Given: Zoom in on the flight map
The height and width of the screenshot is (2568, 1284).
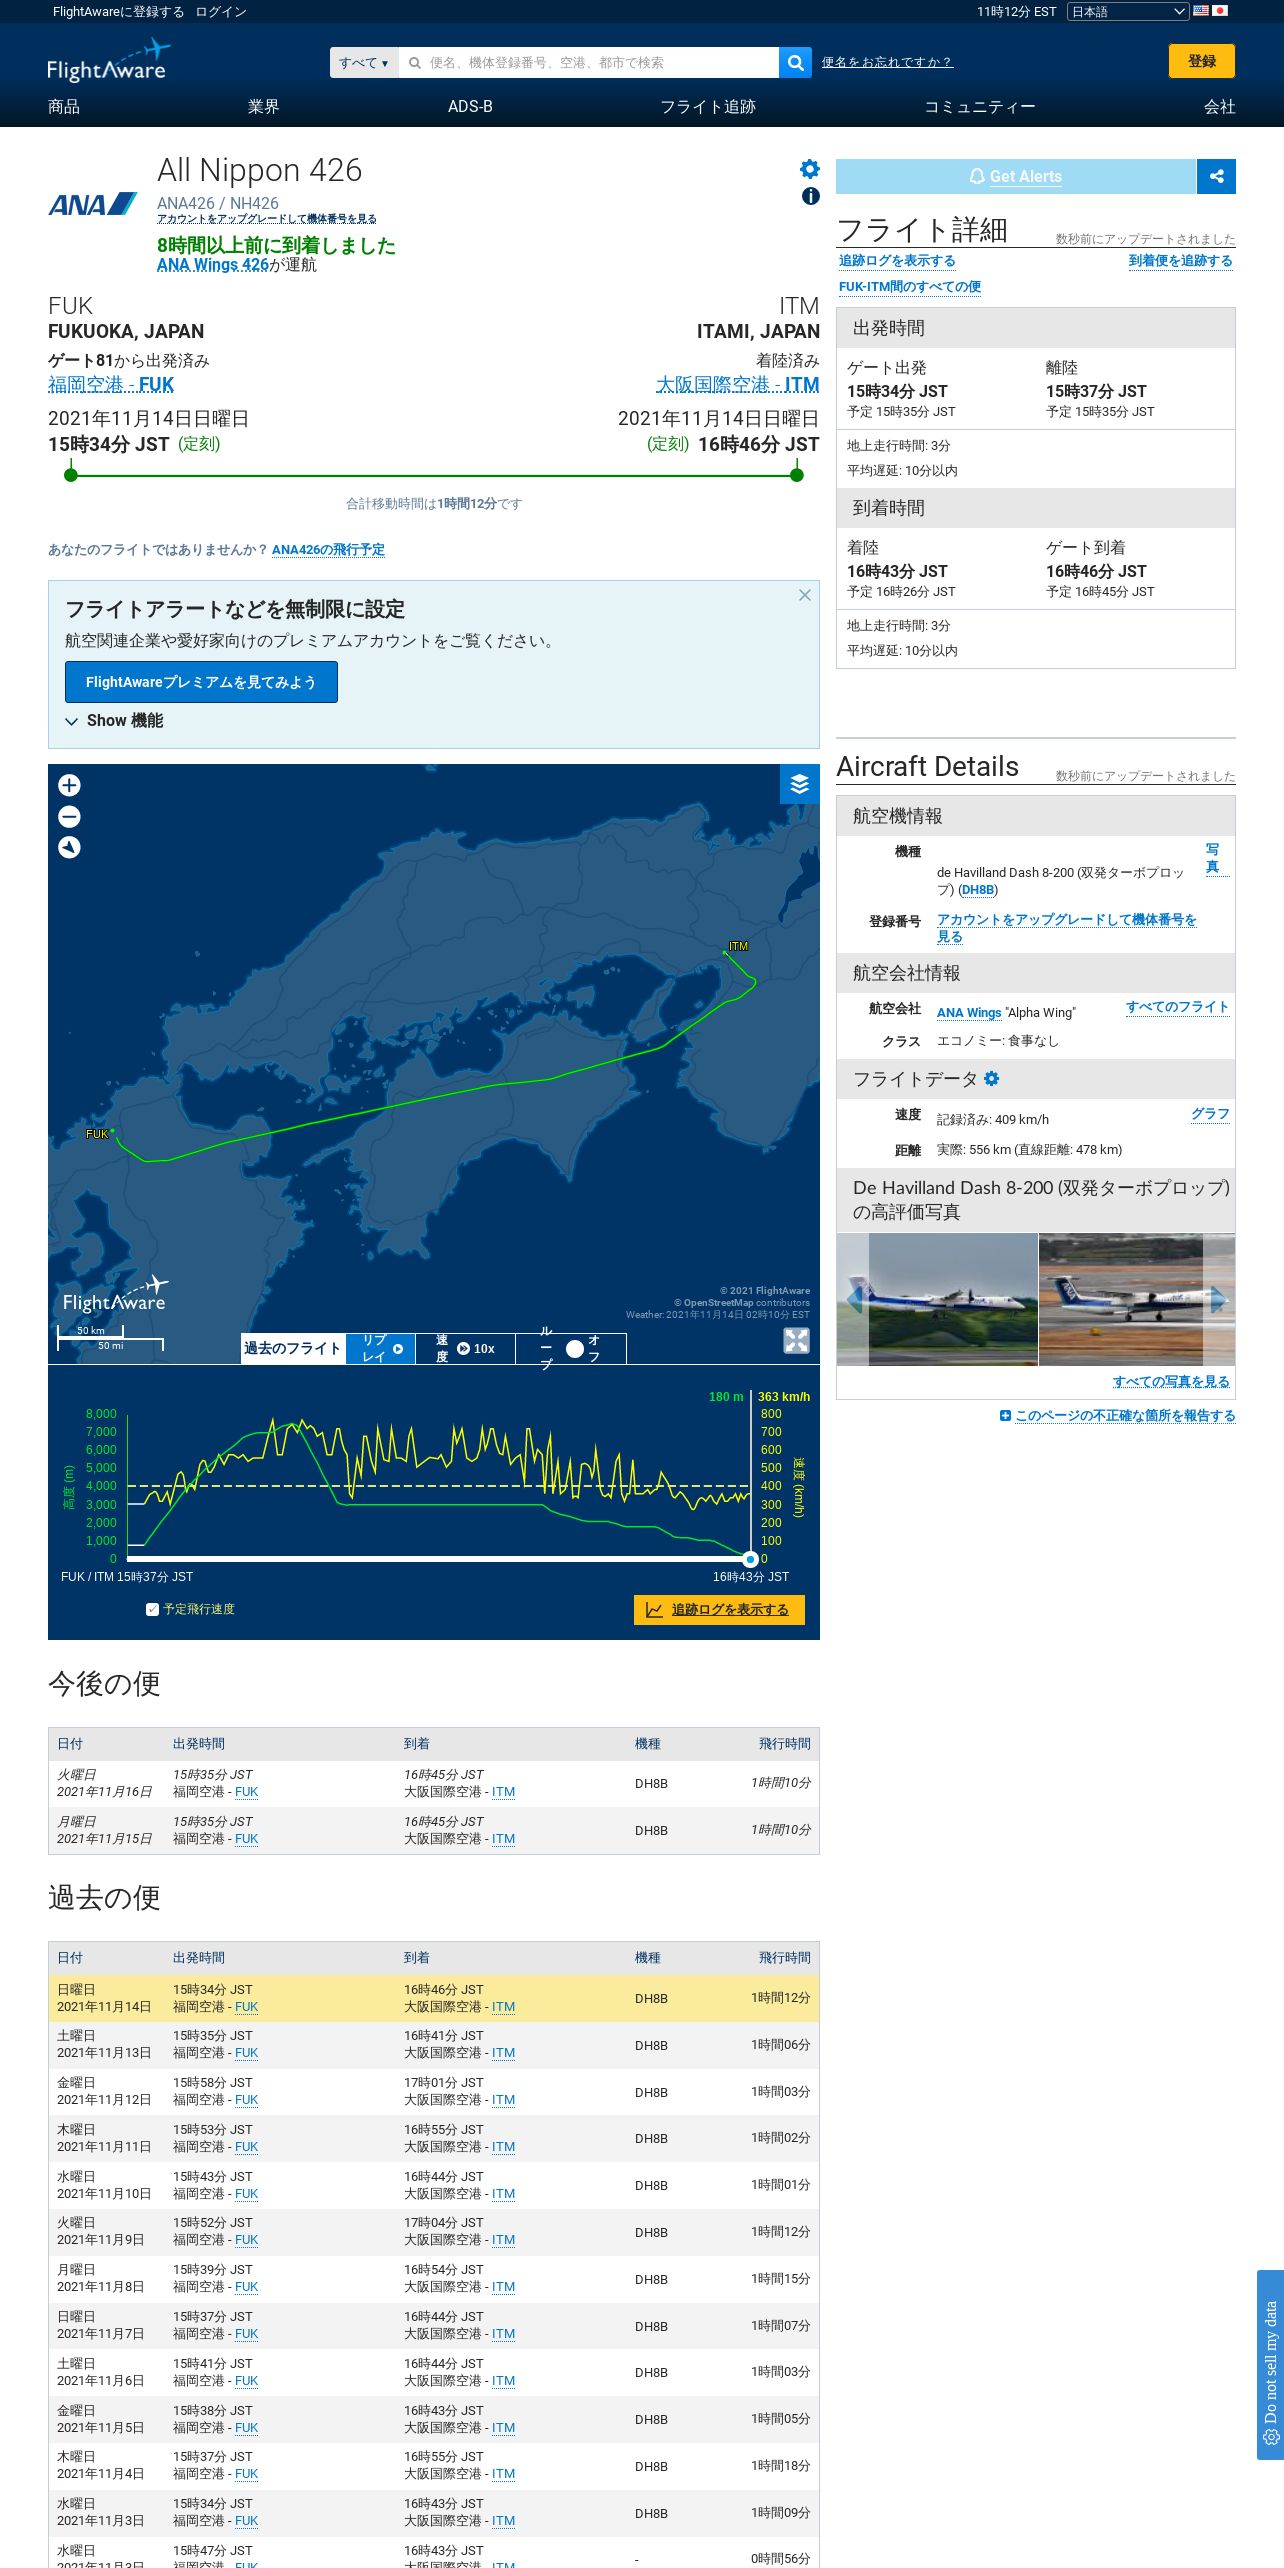Looking at the screenshot, I should tap(69, 785).
